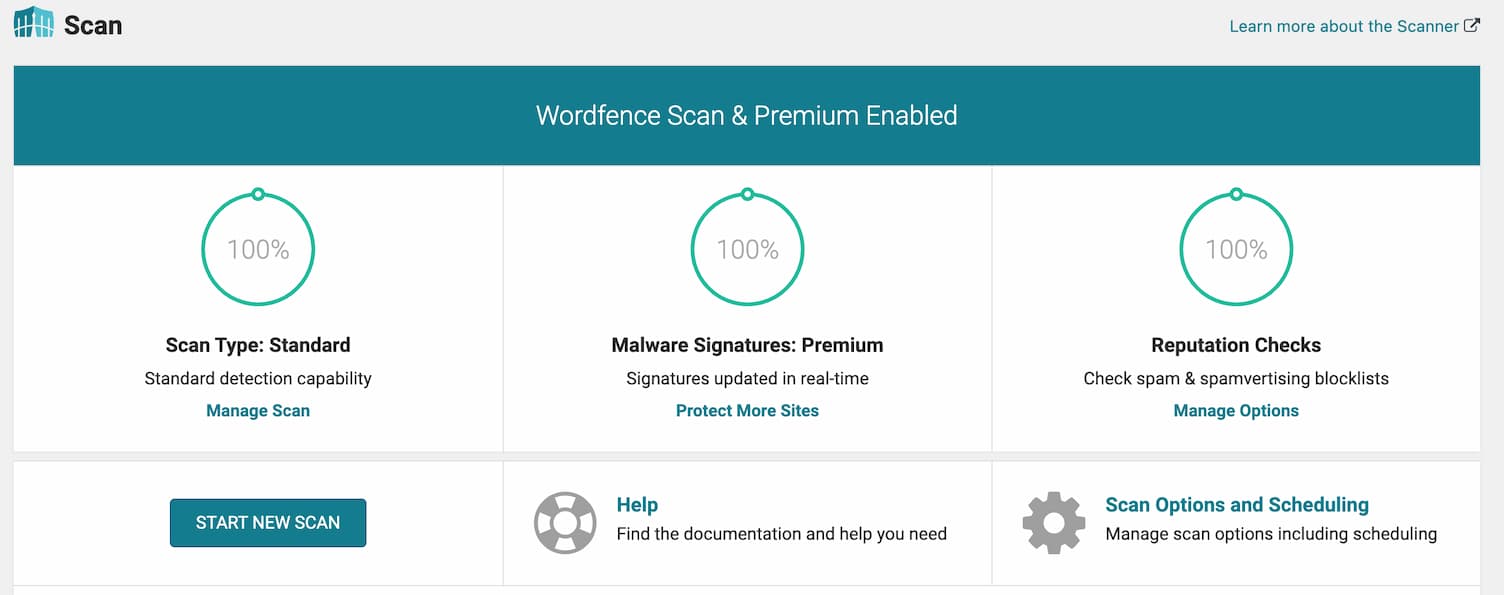Click Check spam and spamvertising blocklists text

[x=1236, y=378]
